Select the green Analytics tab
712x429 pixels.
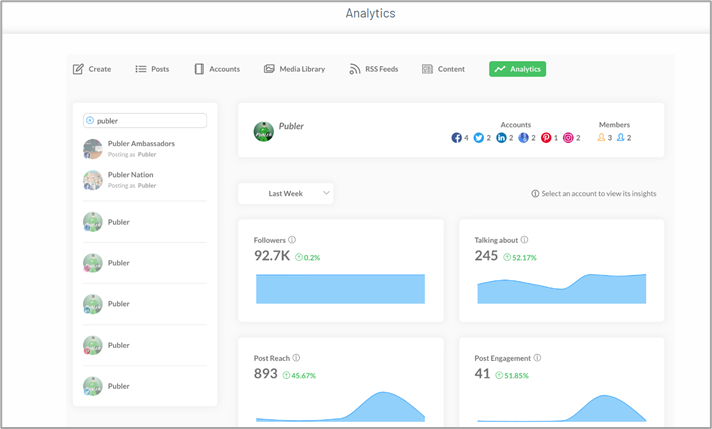click(518, 69)
